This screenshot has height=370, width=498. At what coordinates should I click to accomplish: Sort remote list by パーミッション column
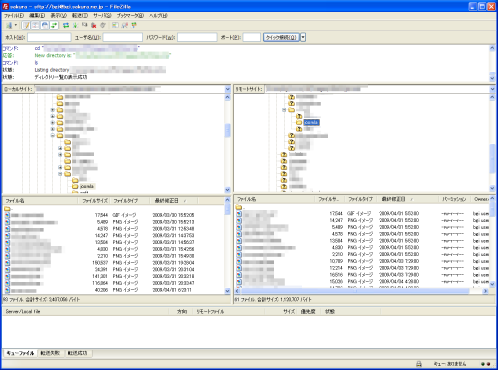click(x=454, y=199)
